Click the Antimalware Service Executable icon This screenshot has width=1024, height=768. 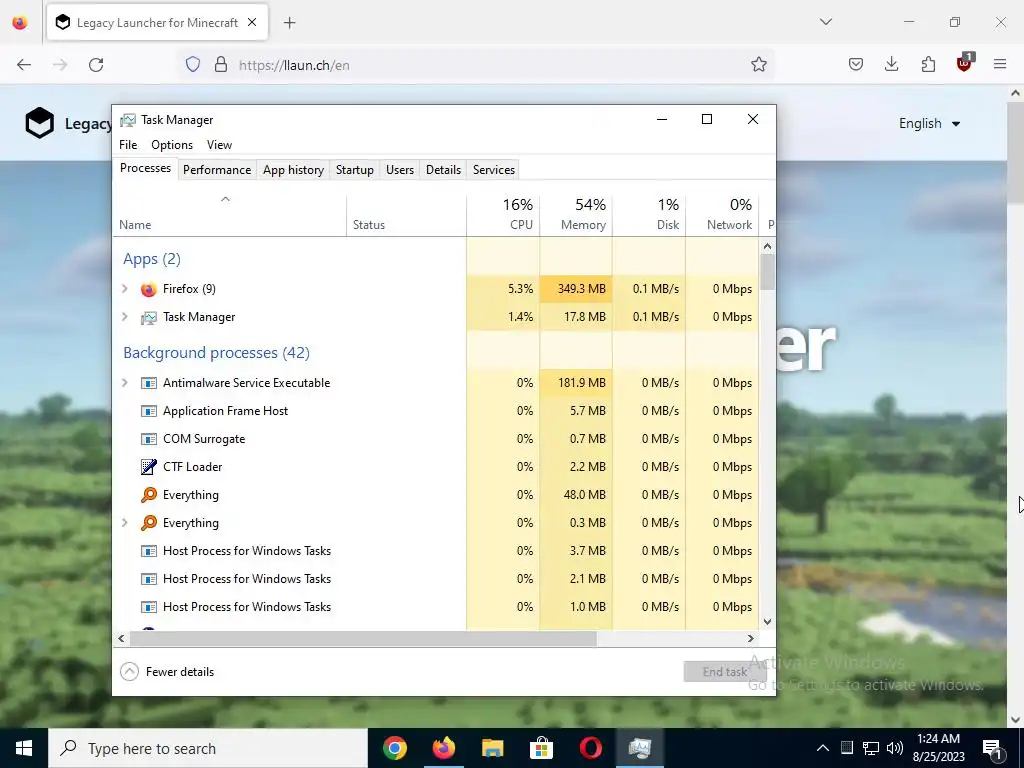tap(149, 383)
